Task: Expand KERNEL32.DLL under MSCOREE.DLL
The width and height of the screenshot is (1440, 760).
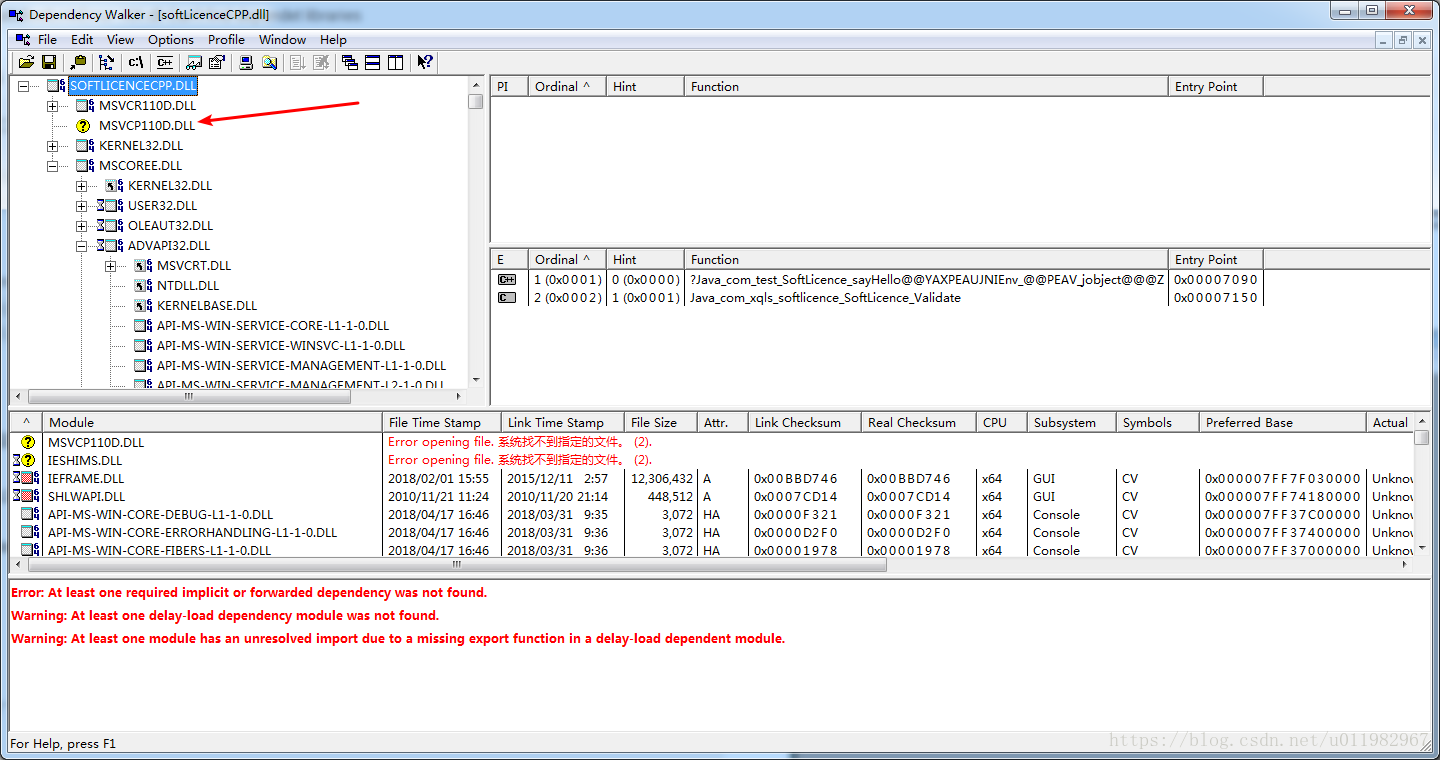Action: [81, 186]
